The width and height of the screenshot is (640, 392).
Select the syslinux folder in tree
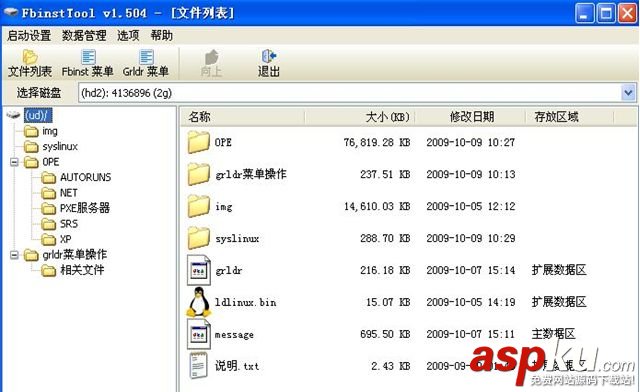pos(60,147)
